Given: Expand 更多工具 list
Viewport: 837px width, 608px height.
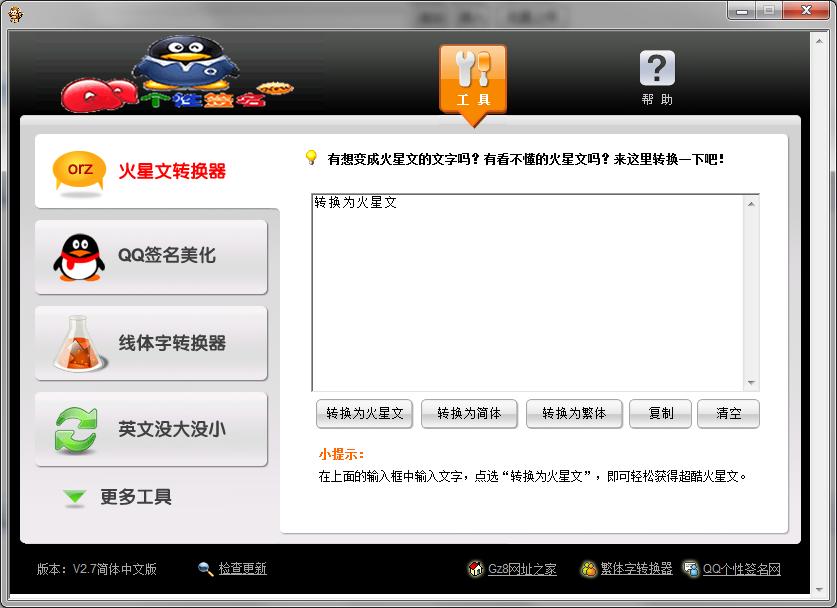Looking at the screenshot, I should pos(136,497).
